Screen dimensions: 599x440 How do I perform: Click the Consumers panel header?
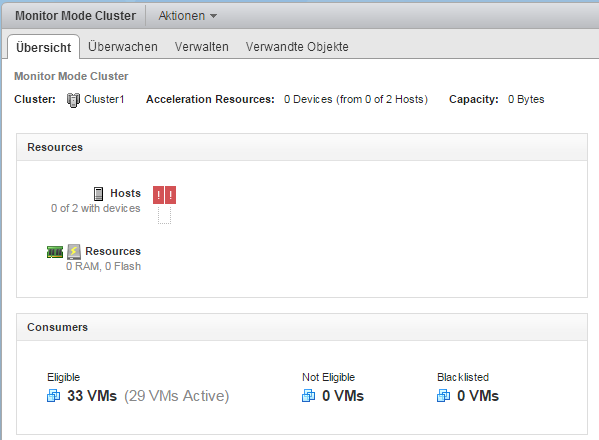(302, 327)
